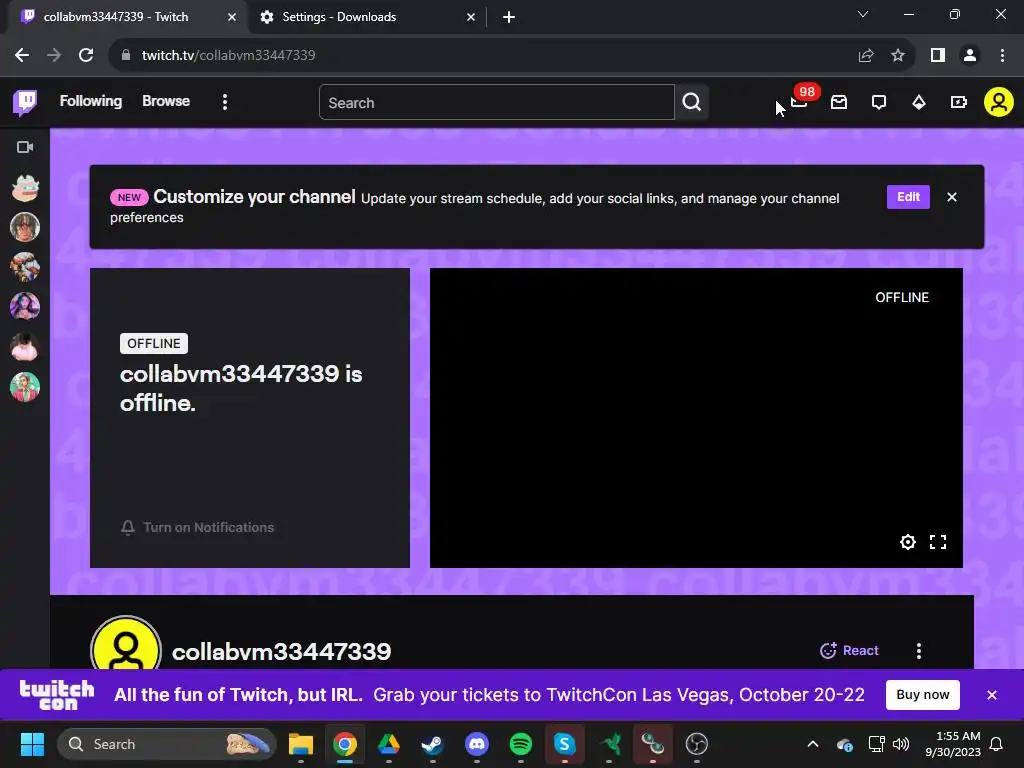Image resolution: width=1024 pixels, height=768 pixels.
Task: Go to the Following page
Action: click(91, 101)
